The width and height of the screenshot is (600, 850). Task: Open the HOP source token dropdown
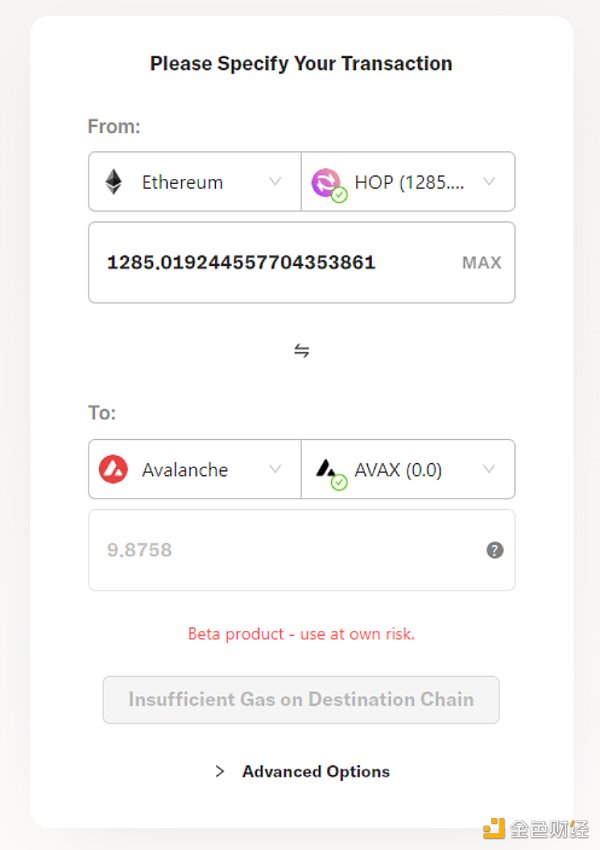pyautogui.click(x=408, y=182)
